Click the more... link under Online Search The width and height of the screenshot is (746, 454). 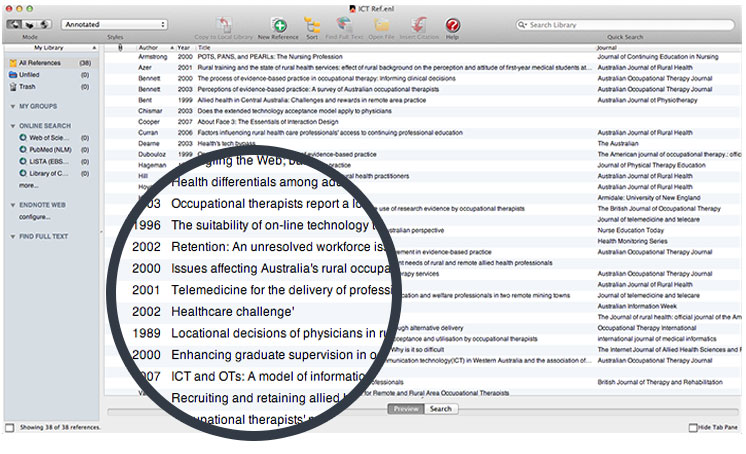[x=29, y=185]
